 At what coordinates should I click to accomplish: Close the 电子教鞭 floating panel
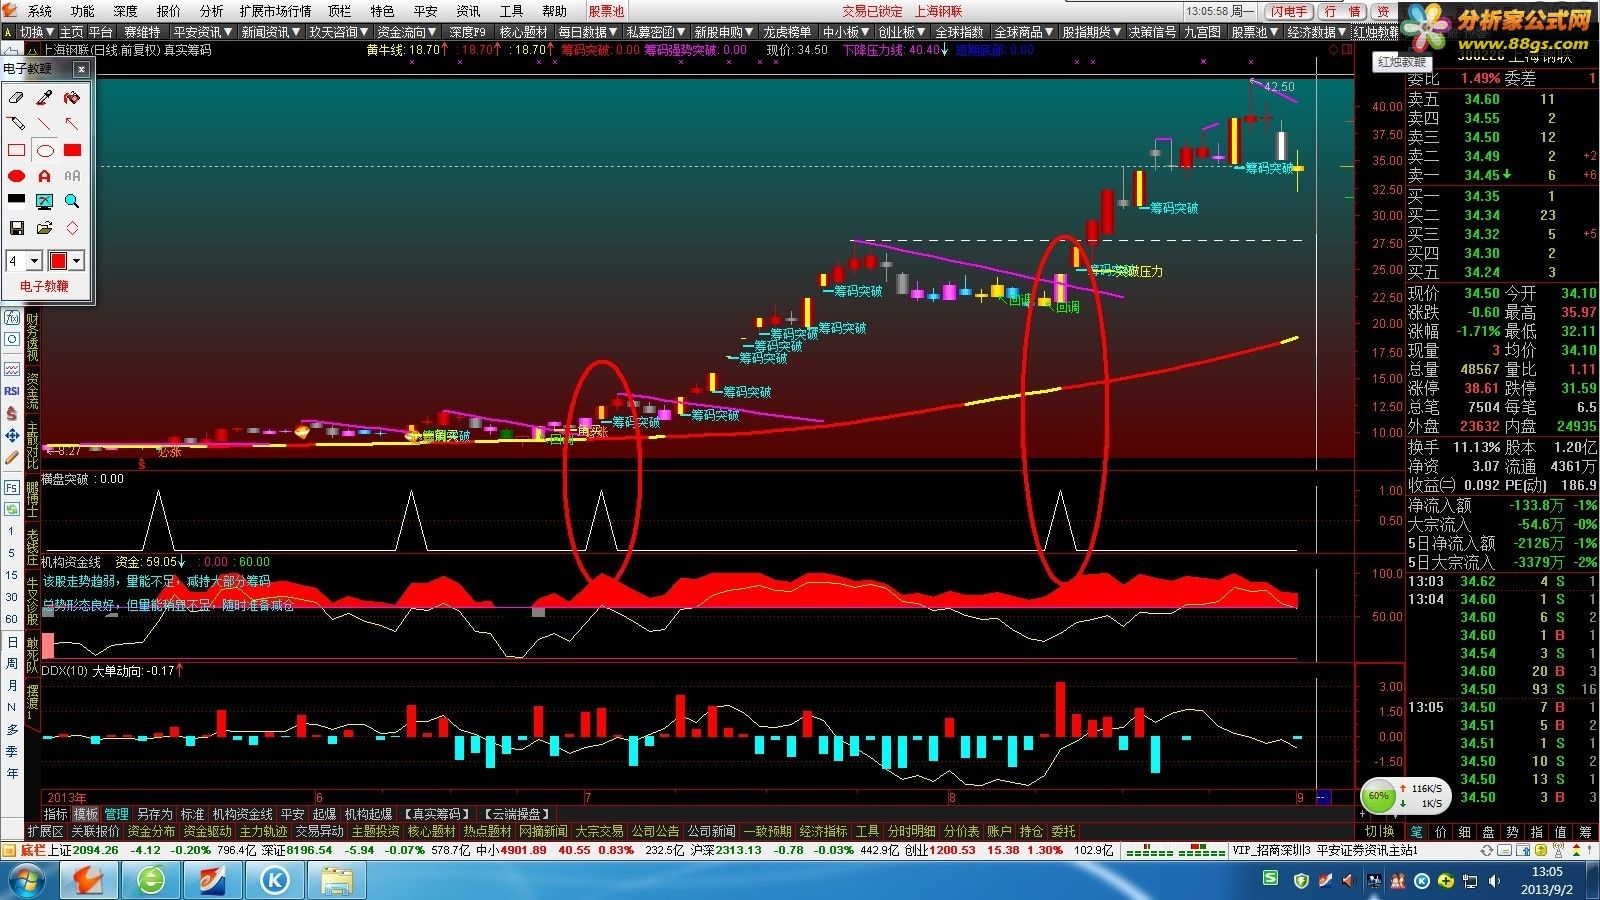82,69
